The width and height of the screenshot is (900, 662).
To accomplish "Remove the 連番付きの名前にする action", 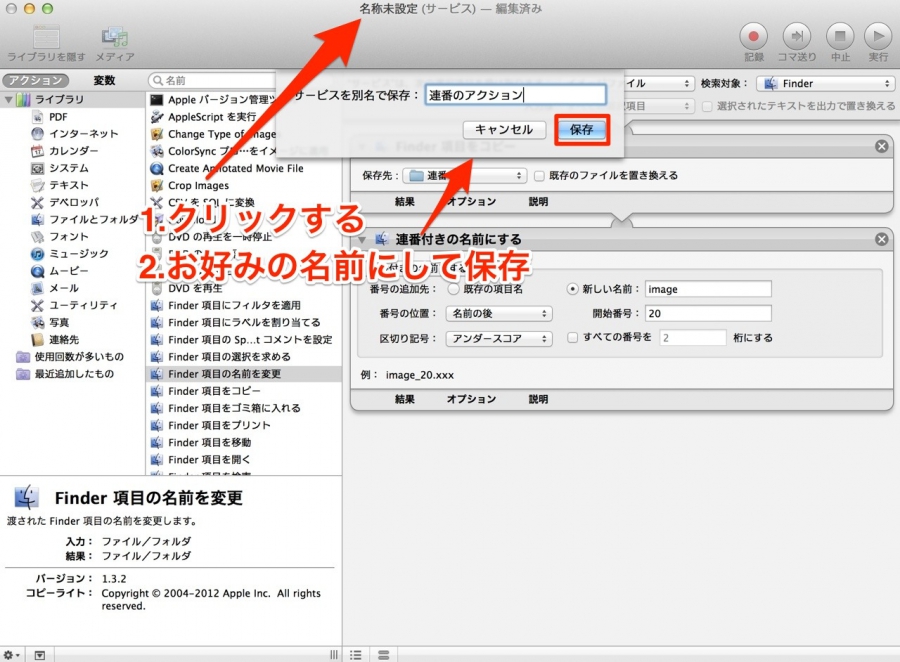I will (x=882, y=239).
